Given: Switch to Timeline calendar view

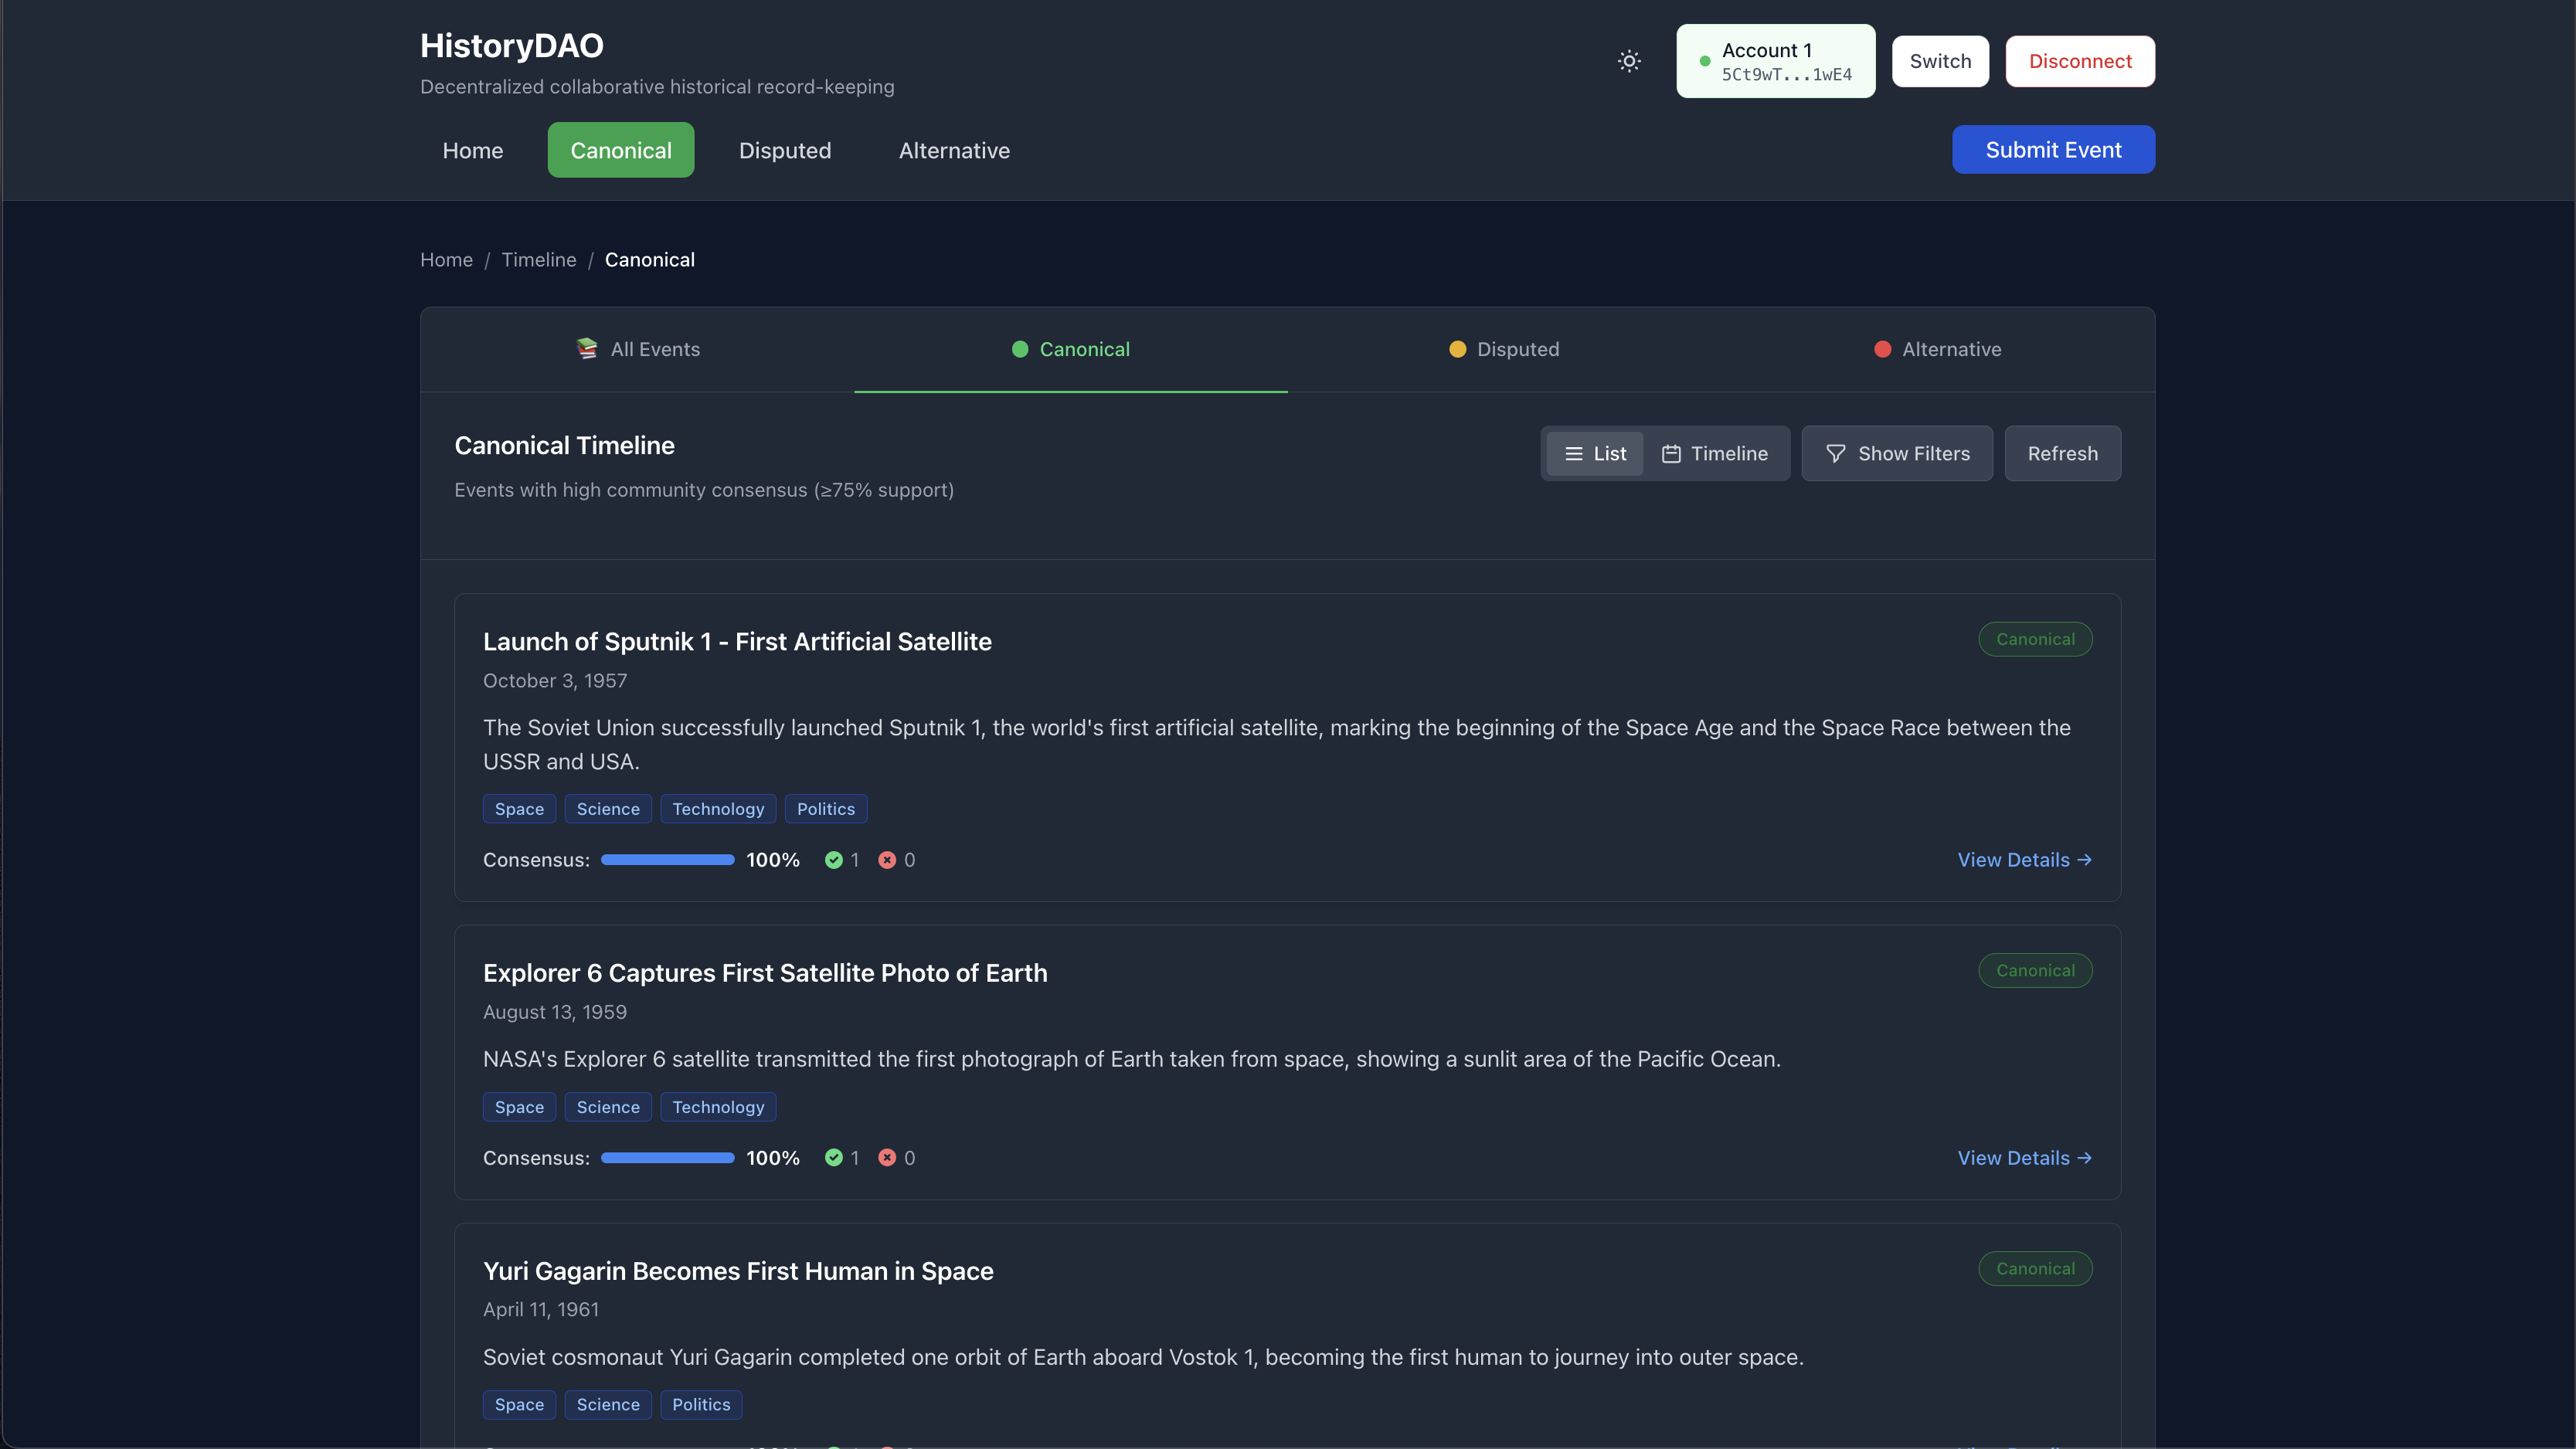Looking at the screenshot, I should coord(1715,453).
